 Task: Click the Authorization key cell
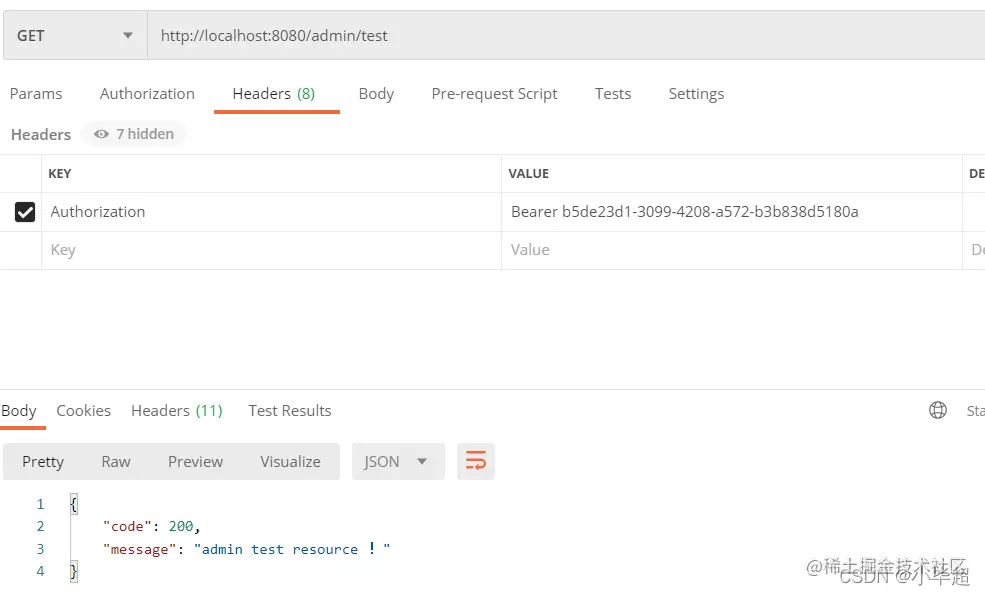pyautogui.click(x=271, y=212)
